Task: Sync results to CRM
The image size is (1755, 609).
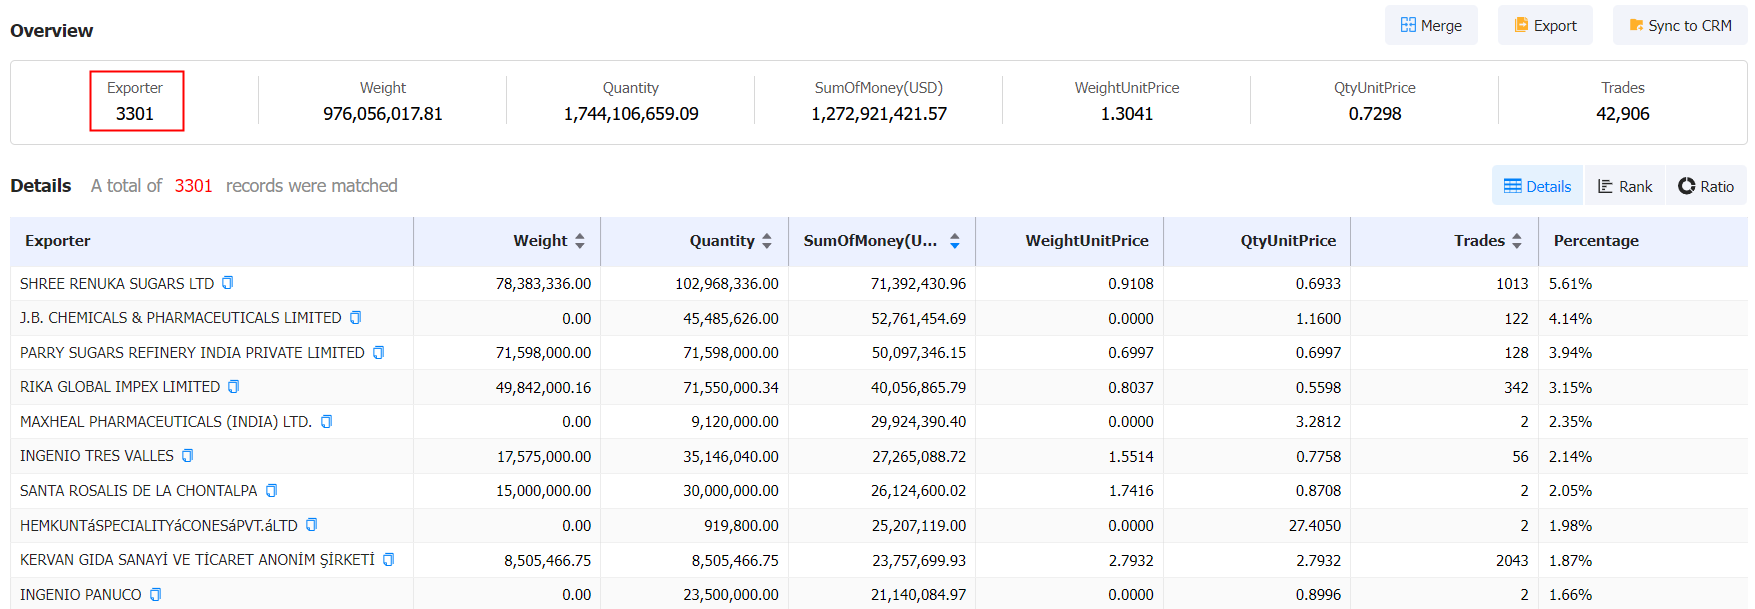Action: (x=1680, y=25)
